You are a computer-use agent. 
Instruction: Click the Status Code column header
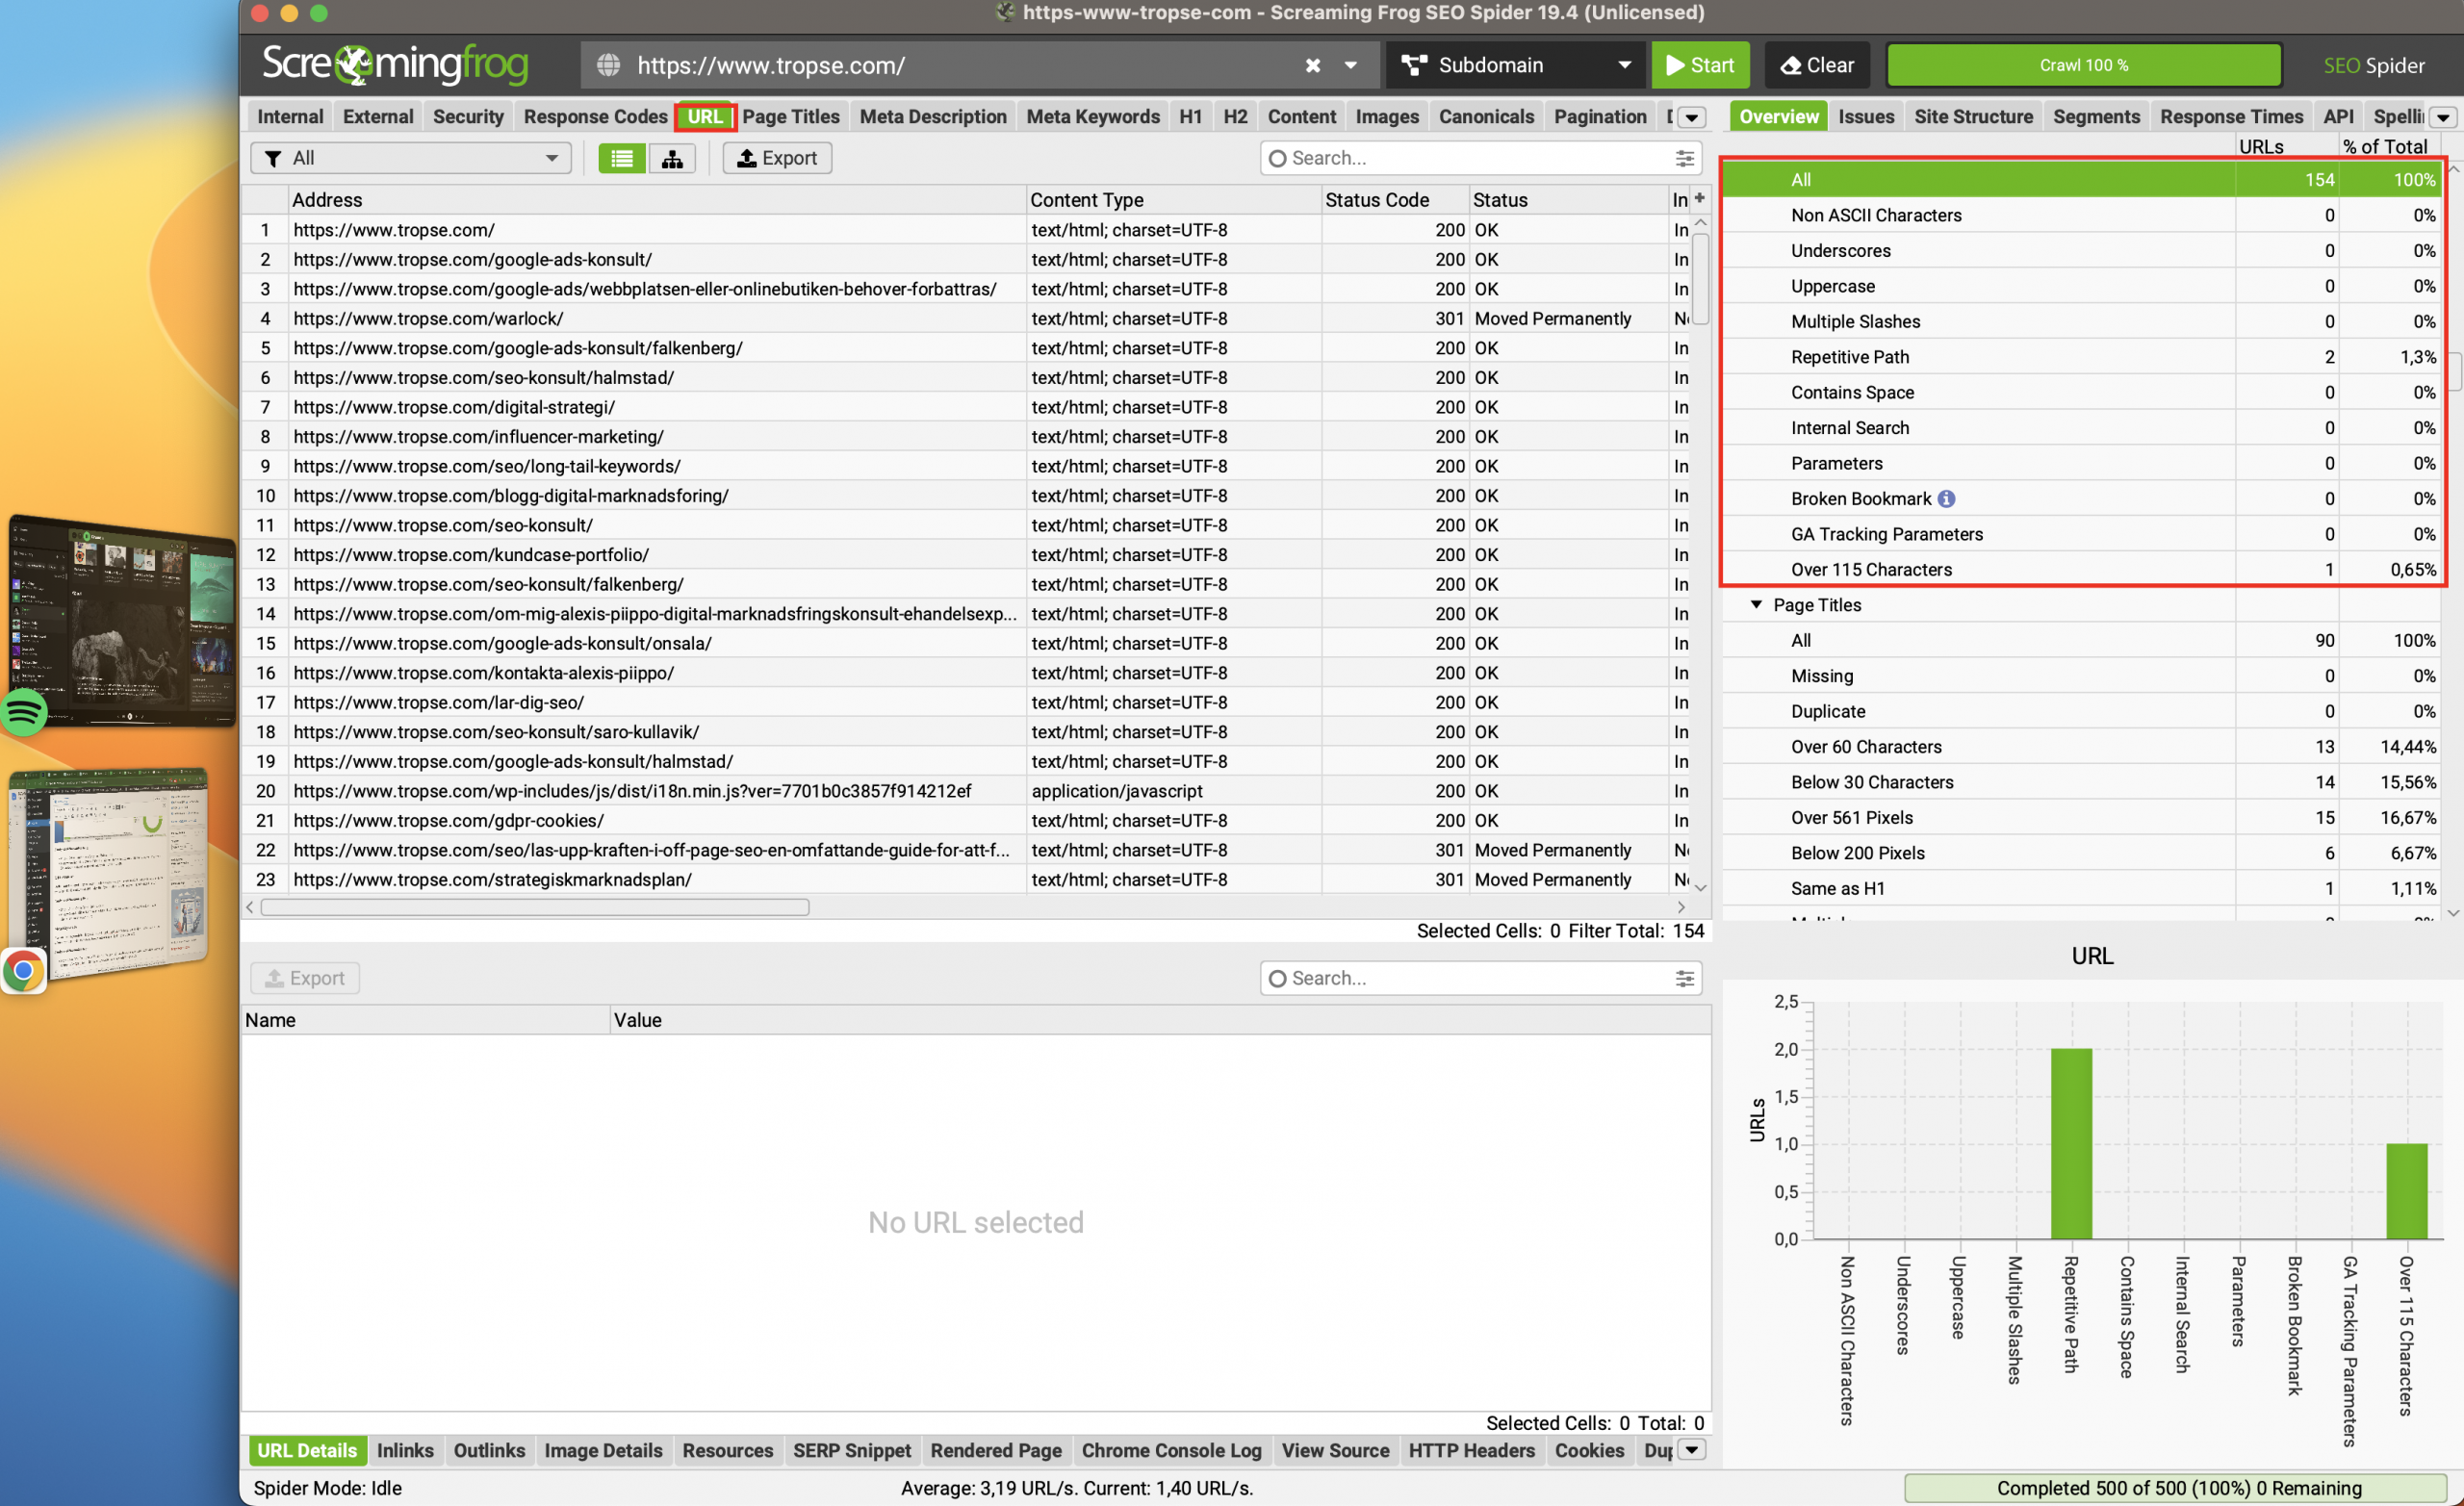point(1395,199)
